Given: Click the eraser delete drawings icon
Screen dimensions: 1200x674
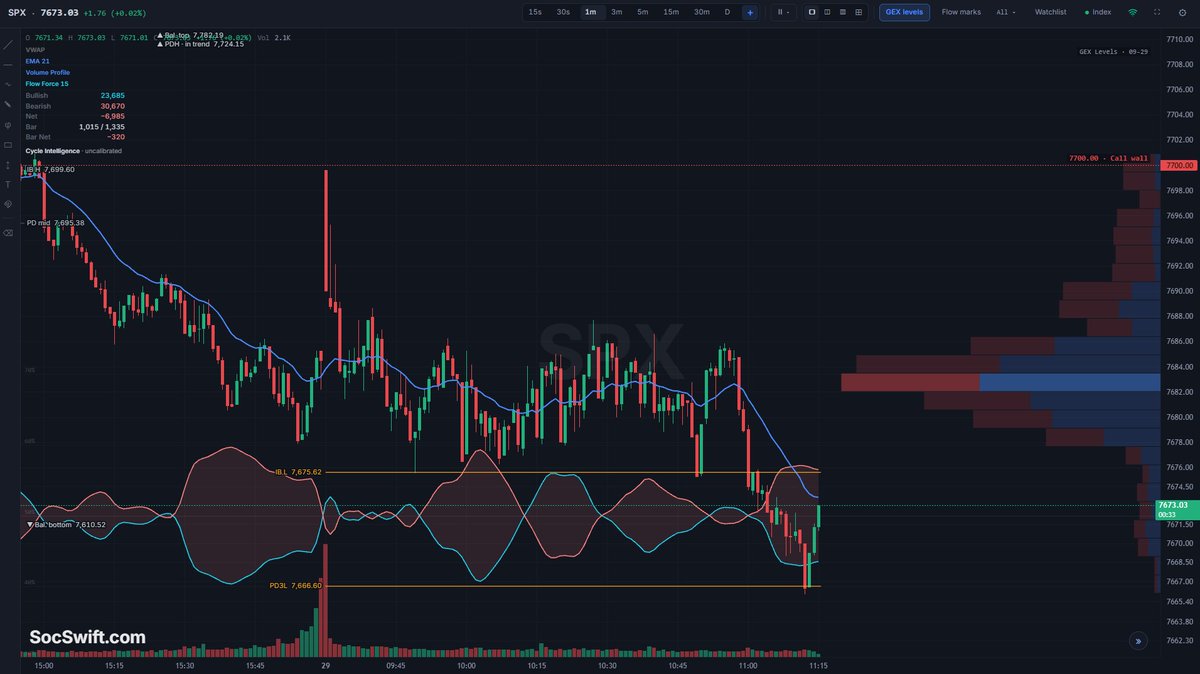Looking at the screenshot, I should tap(8, 232).
